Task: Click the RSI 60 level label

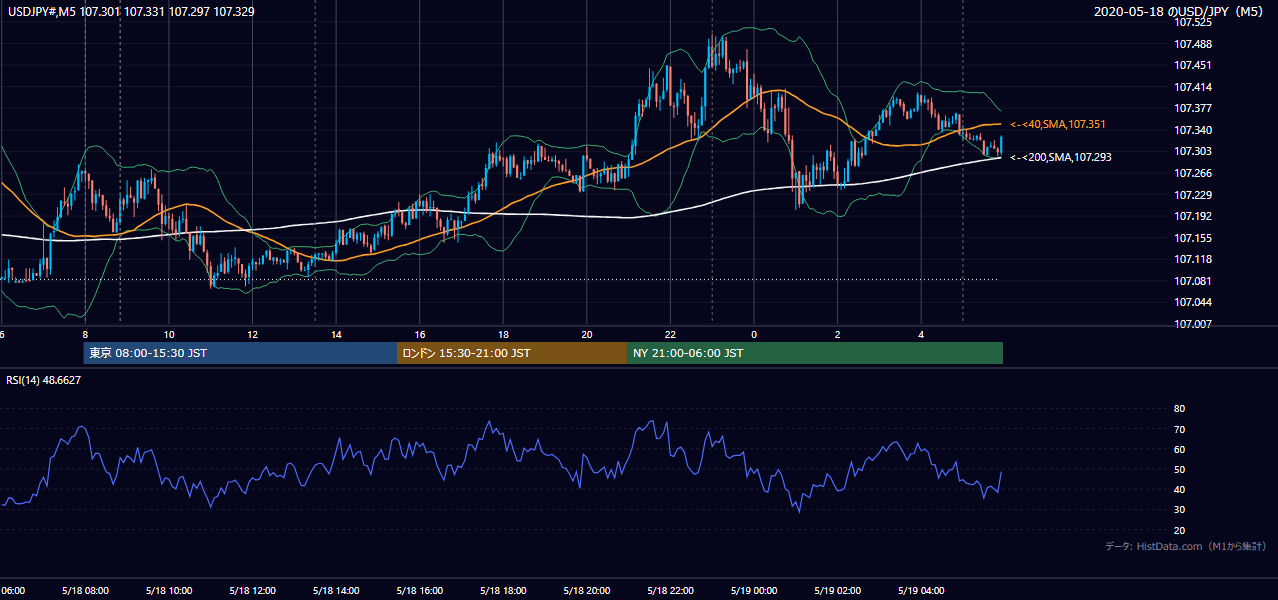Action: pos(1179,449)
